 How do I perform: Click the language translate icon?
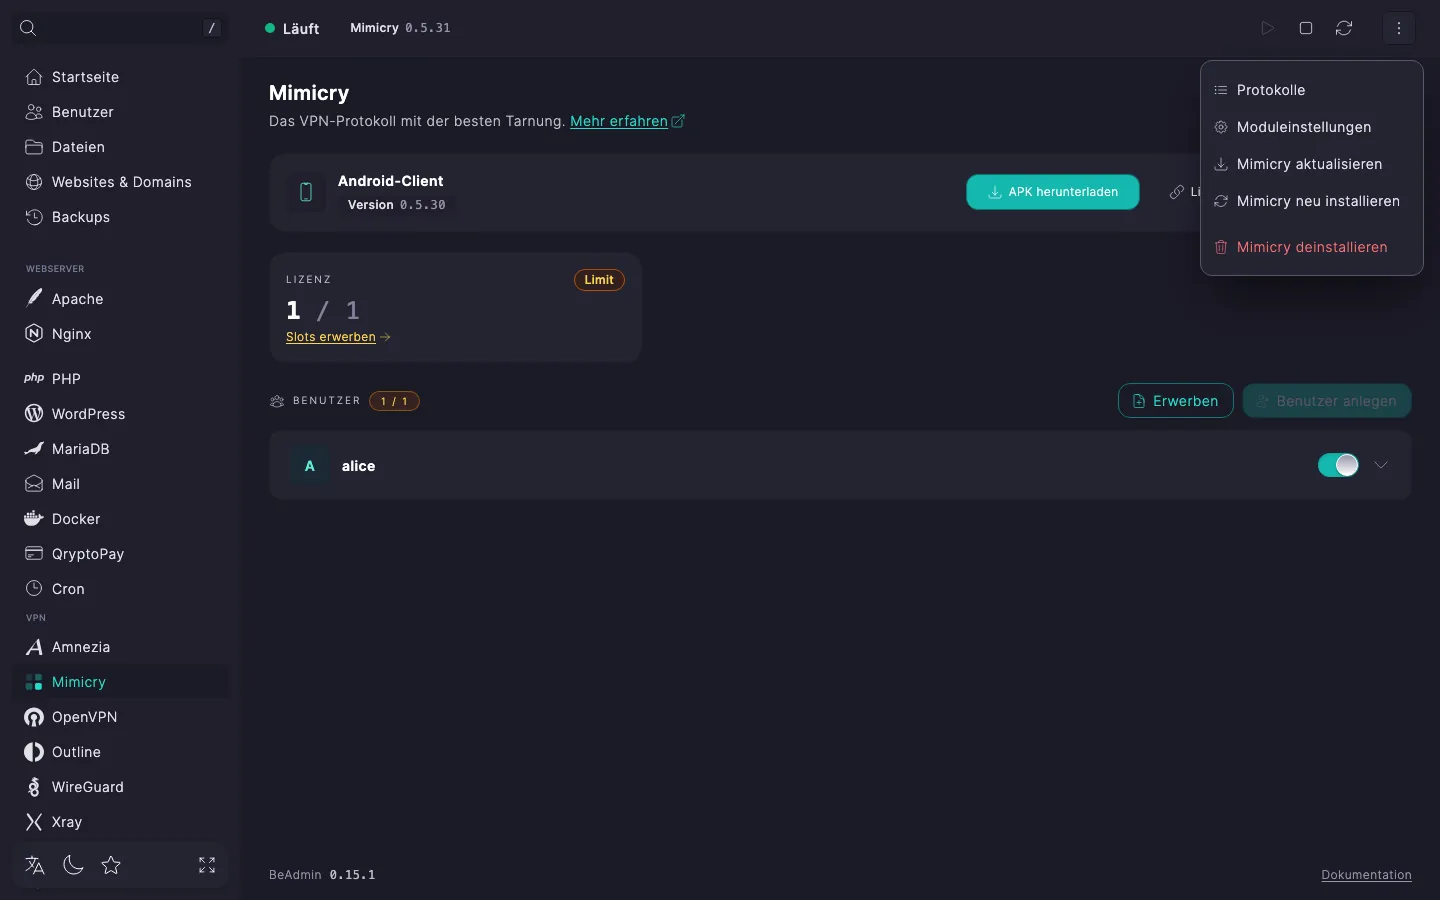[35, 865]
